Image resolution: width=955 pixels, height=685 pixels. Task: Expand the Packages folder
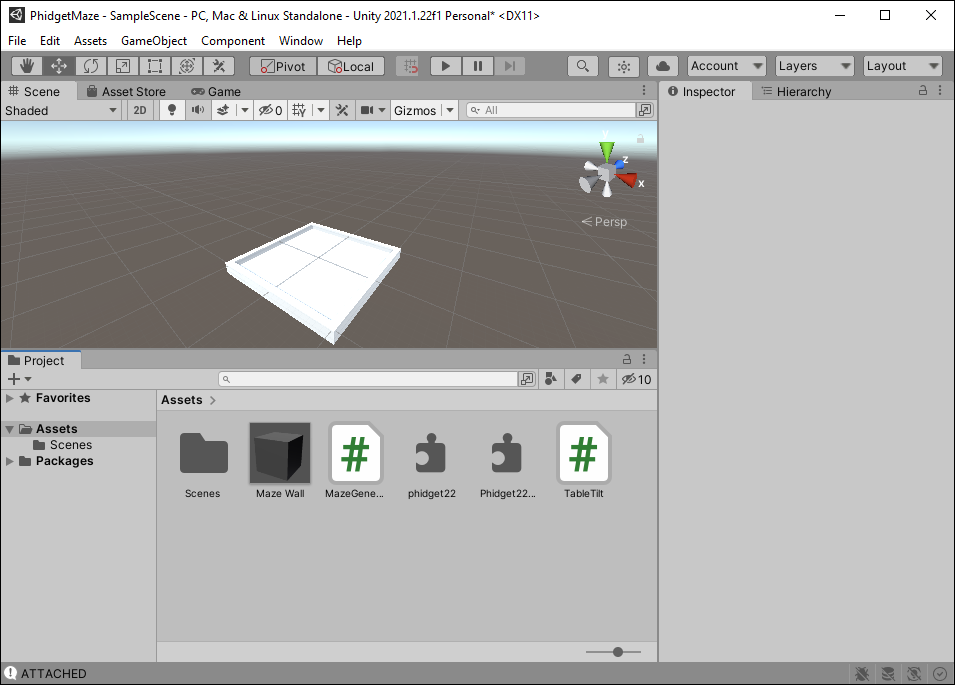(9, 461)
